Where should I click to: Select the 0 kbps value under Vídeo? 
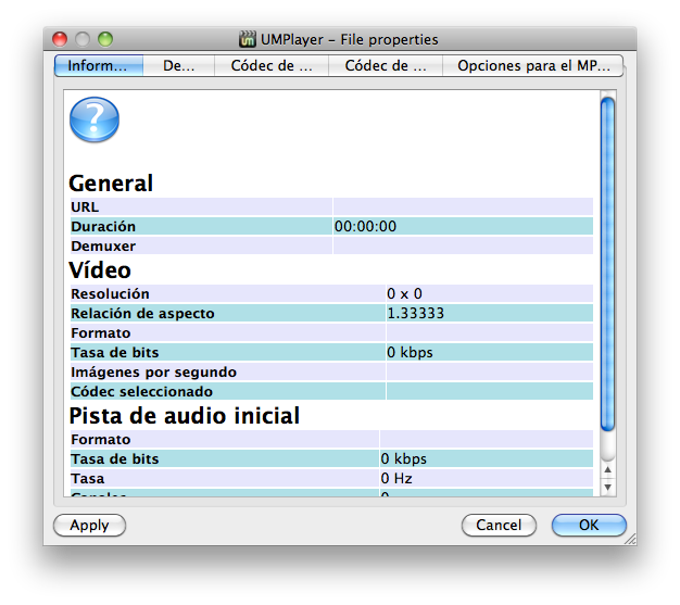[x=410, y=352]
